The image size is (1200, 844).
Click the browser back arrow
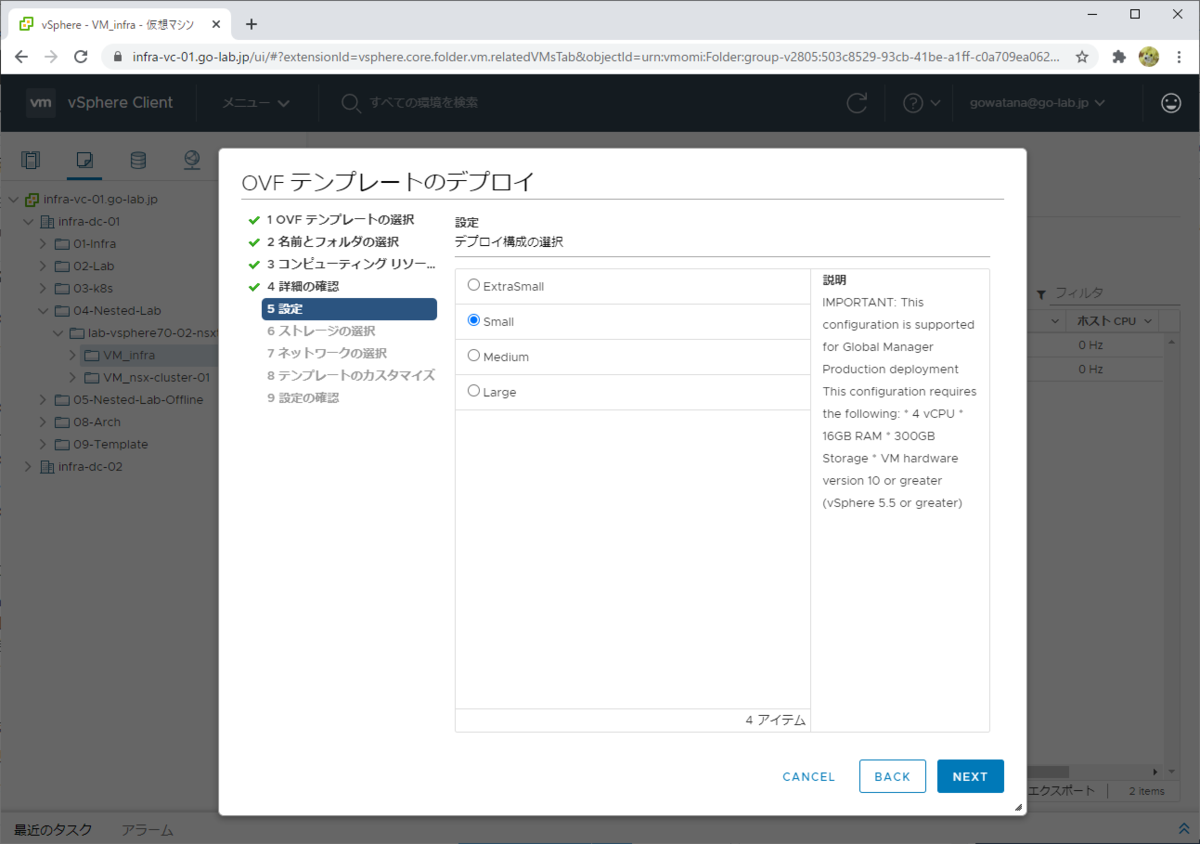[23, 57]
